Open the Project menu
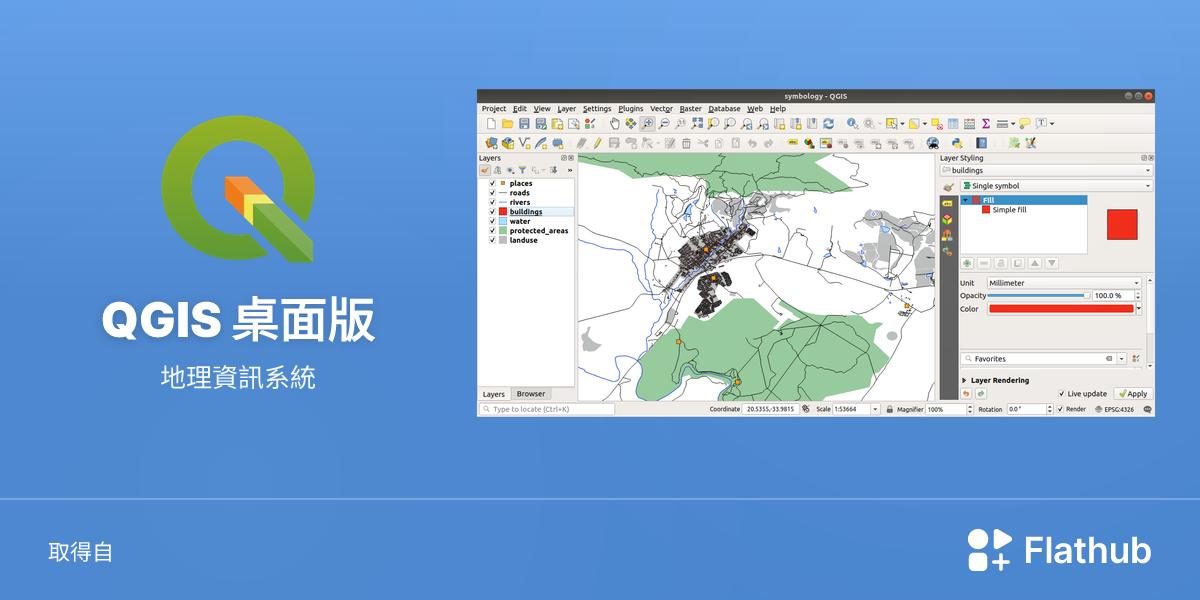Screen dimensions: 1200x600 494,109
